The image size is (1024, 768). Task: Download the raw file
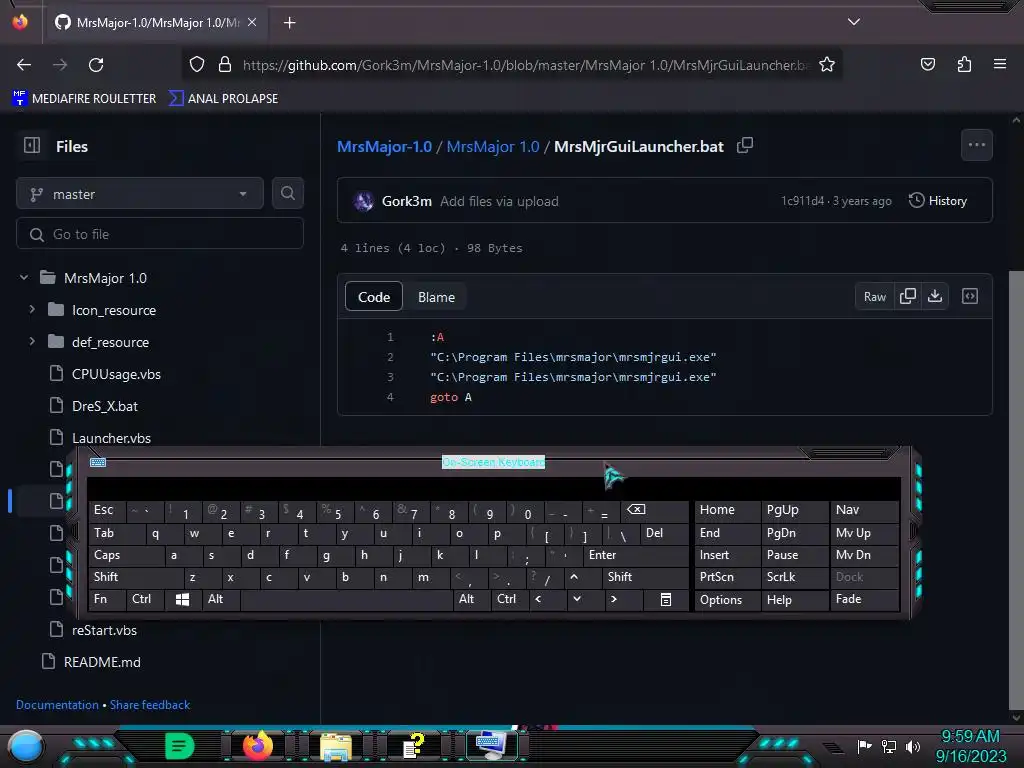(935, 296)
